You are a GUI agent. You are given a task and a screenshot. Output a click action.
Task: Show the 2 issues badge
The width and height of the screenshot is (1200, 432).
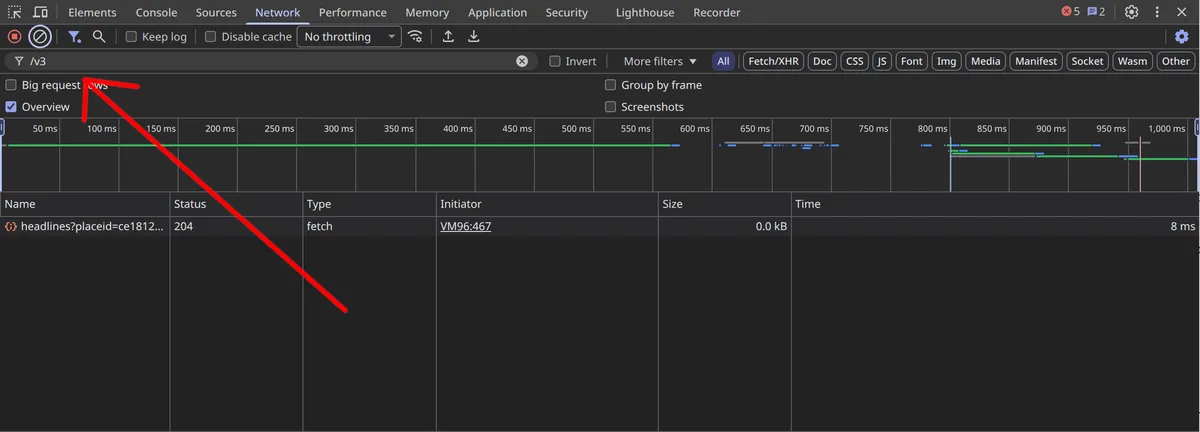1096,12
